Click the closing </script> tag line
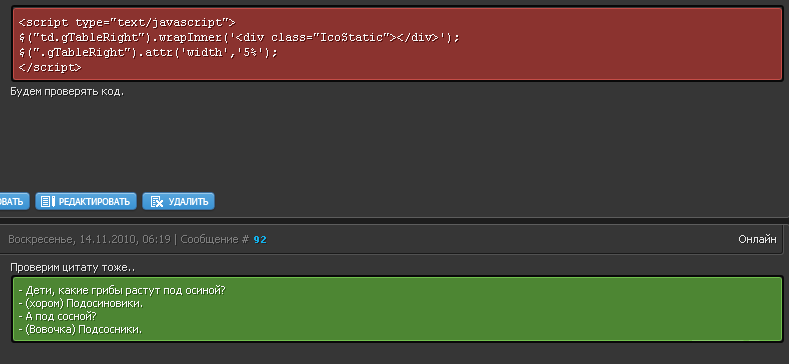The width and height of the screenshot is (789, 364). point(50,67)
